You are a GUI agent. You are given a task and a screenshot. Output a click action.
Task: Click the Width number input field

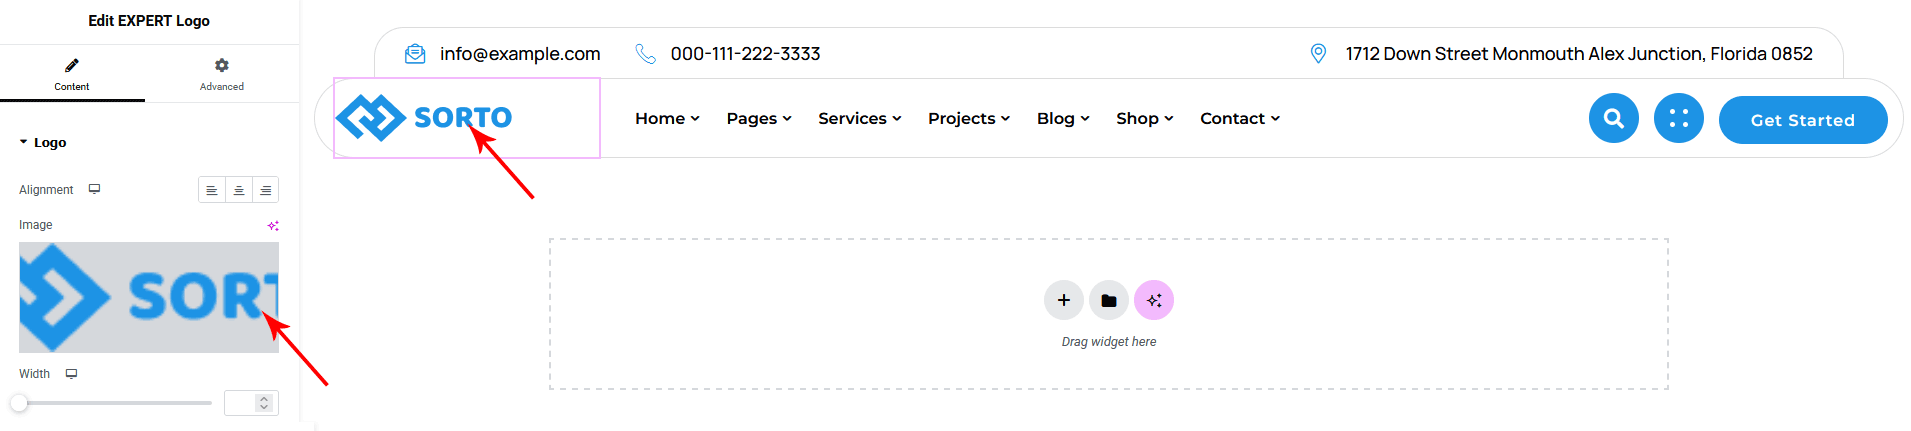click(241, 403)
